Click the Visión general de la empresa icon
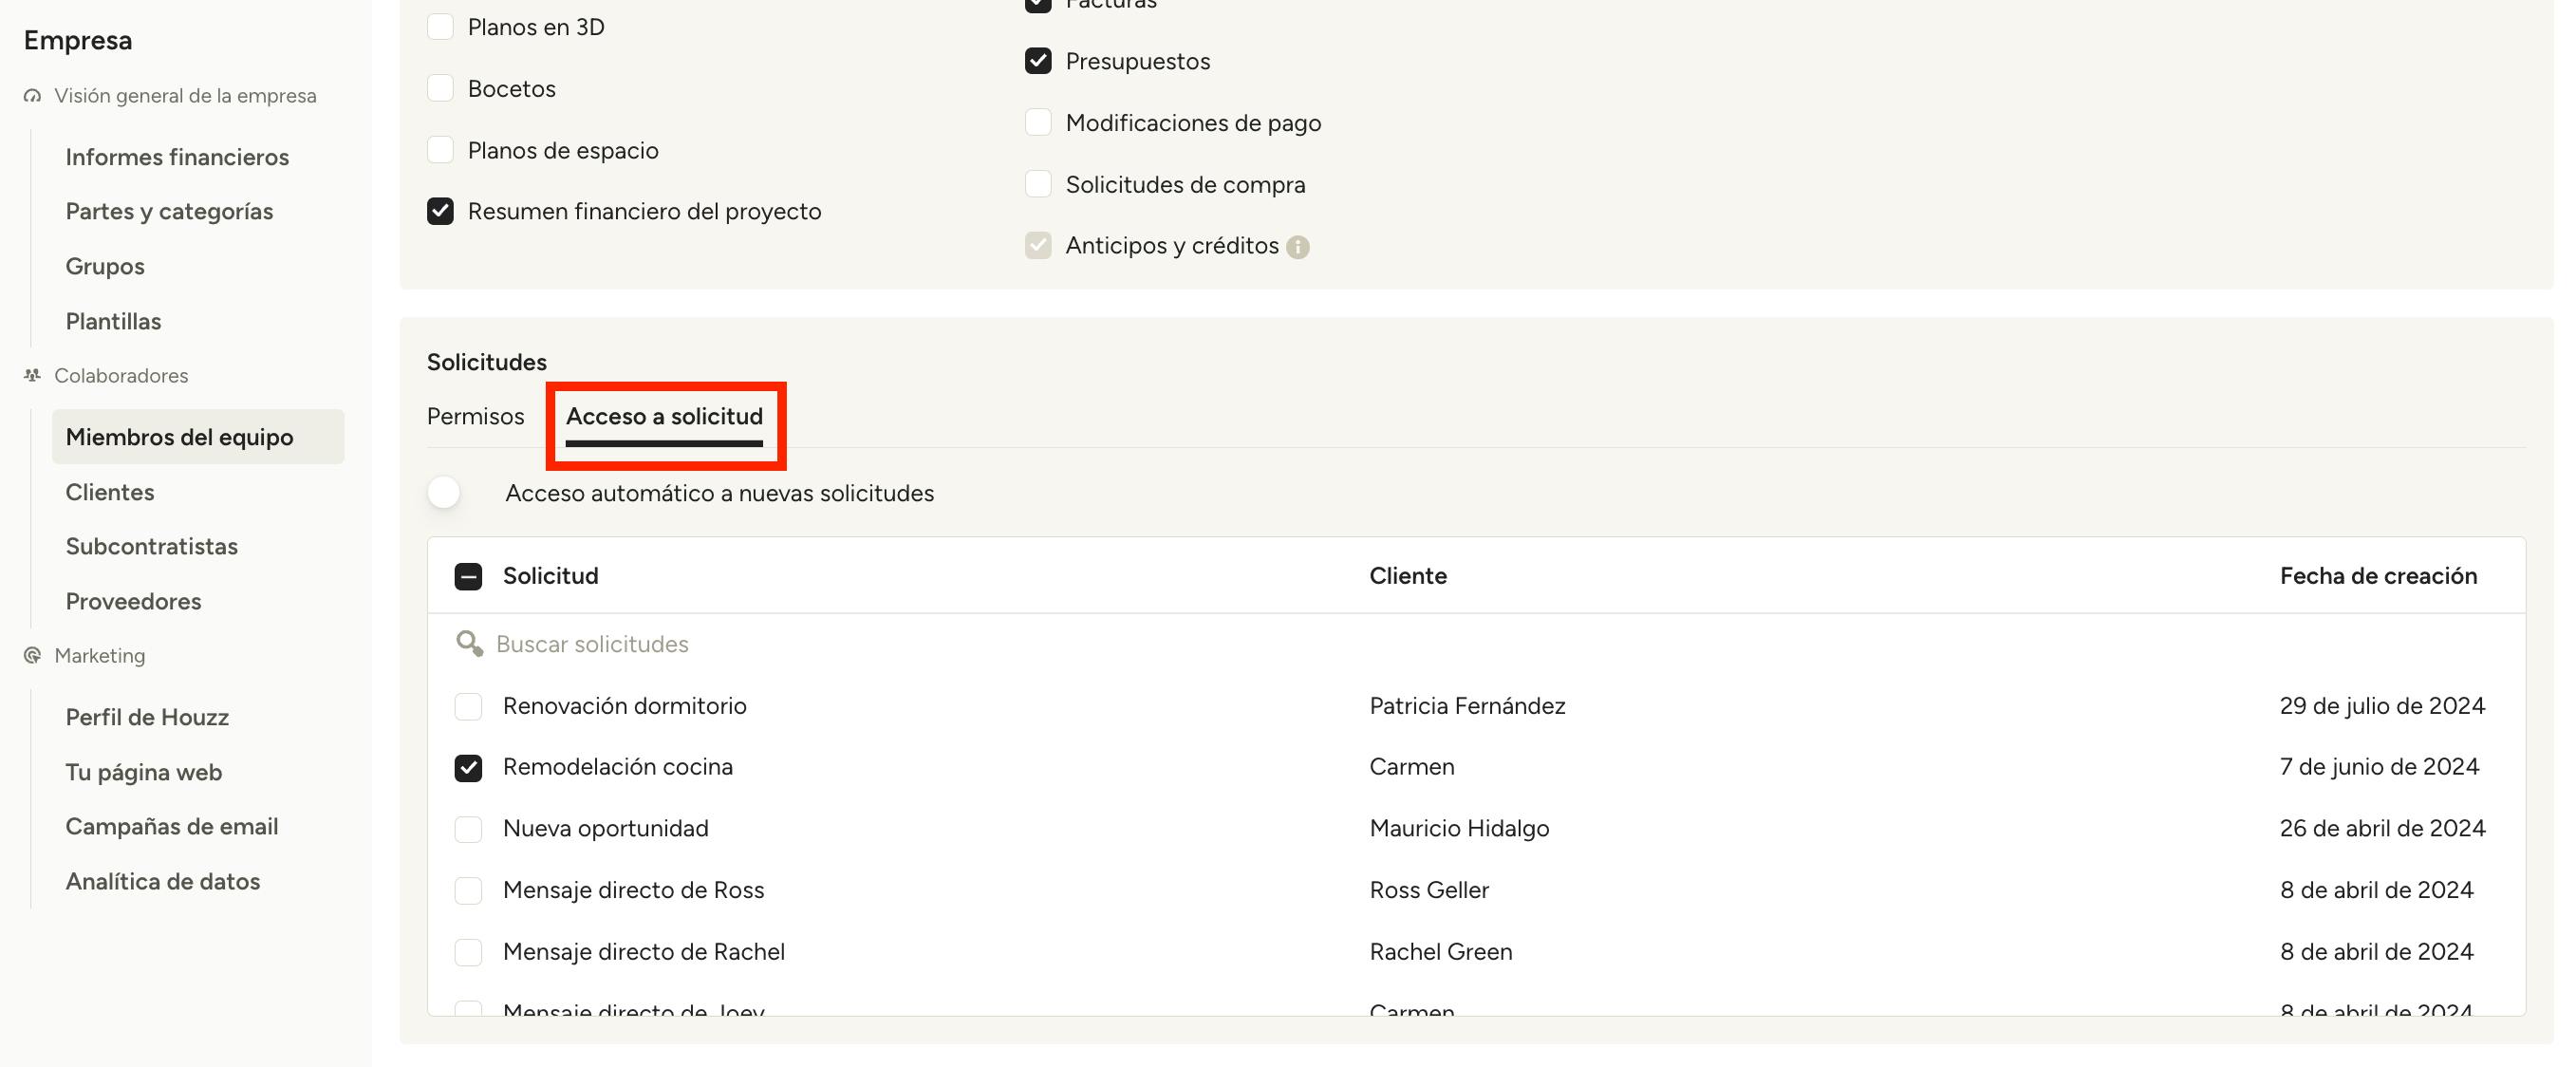The image size is (2576, 1067). [32, 96]
